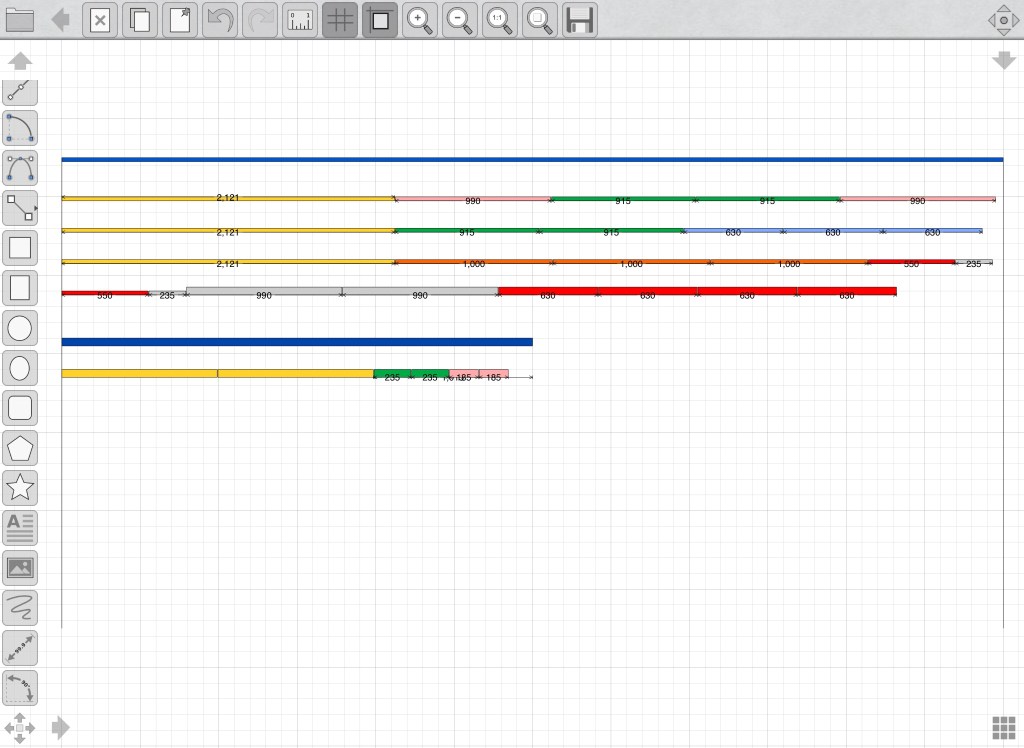Viewport: 1024px width, 748px height.
Task: Toggle the ruler display button
Action: click(300, 20)
